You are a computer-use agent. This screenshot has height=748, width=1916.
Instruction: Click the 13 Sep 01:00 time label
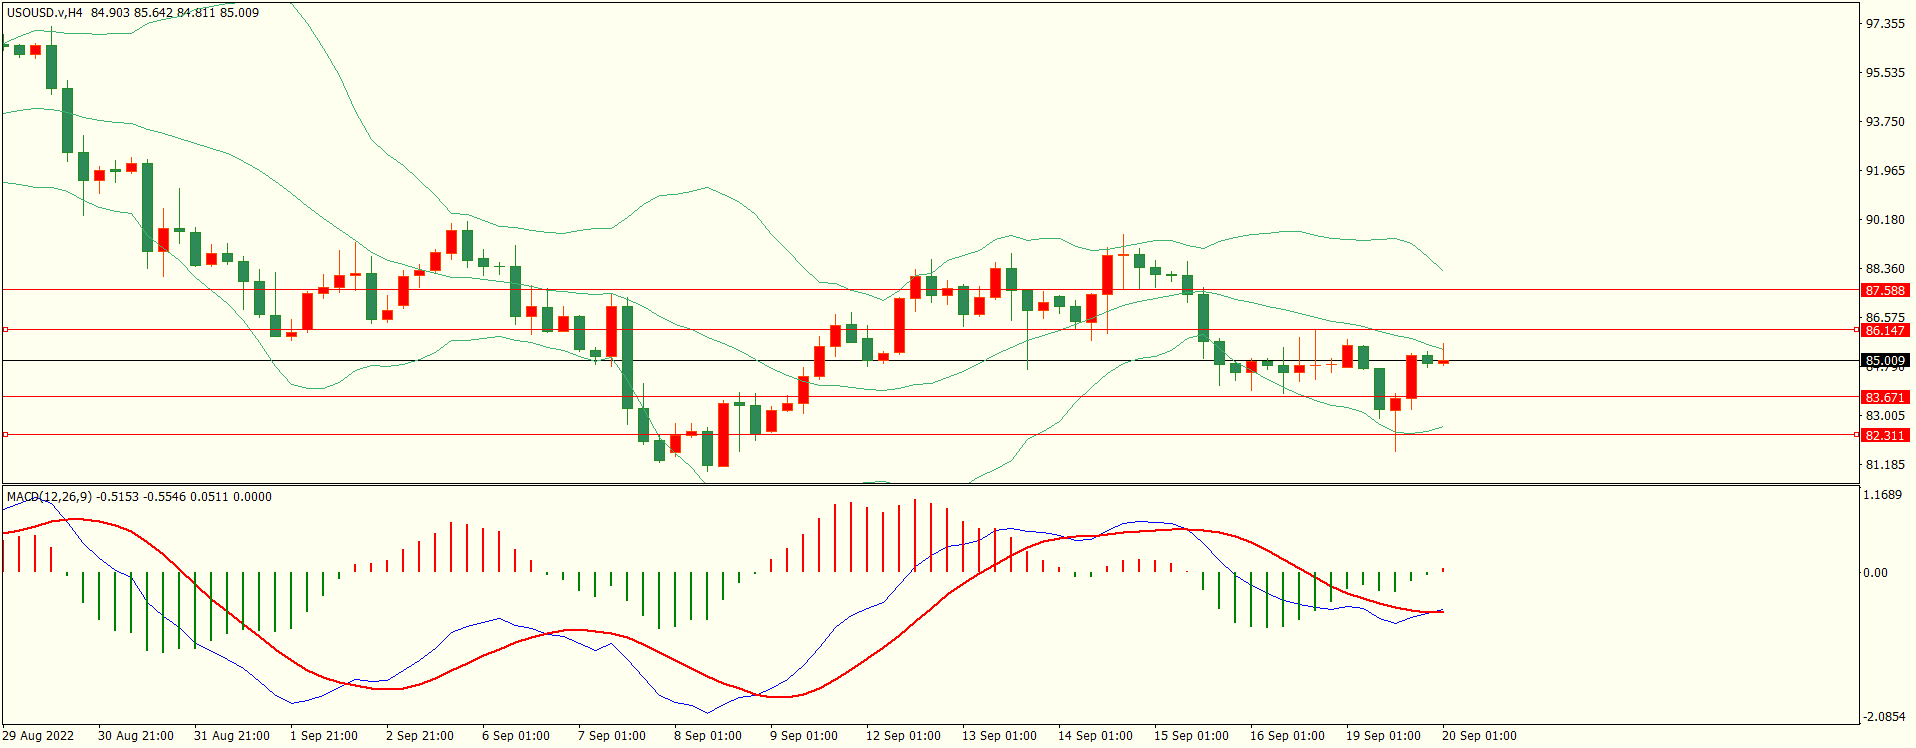click(x=999, y=735)
